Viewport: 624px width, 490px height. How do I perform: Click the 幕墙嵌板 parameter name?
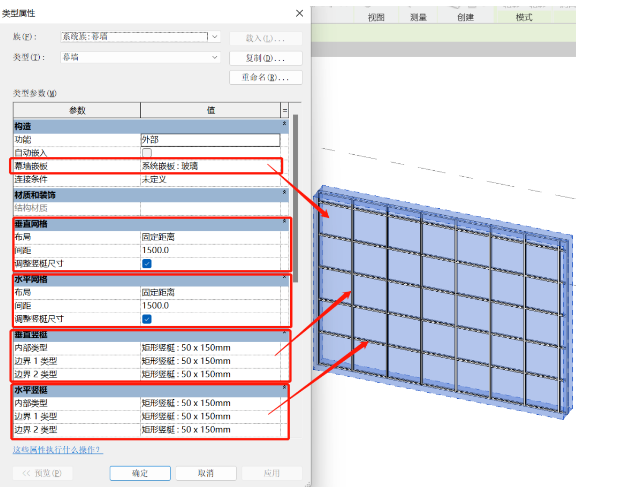pos(31,166)
